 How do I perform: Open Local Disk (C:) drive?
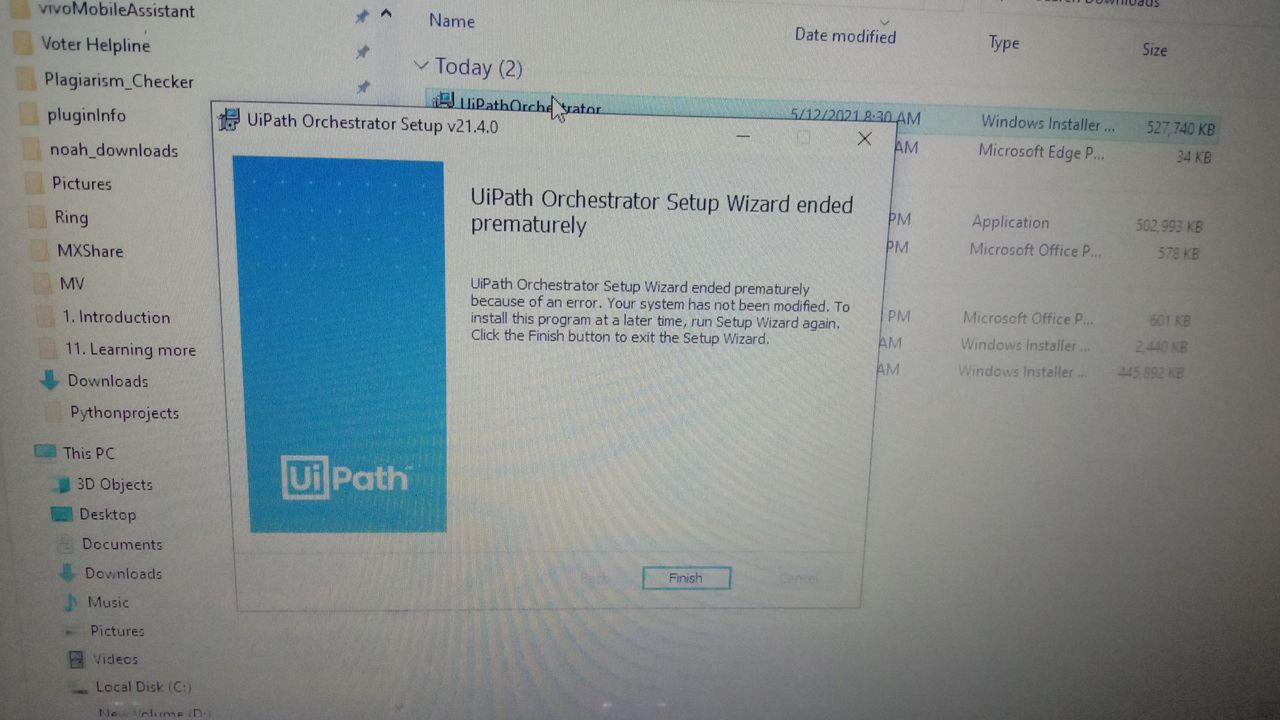143,687
